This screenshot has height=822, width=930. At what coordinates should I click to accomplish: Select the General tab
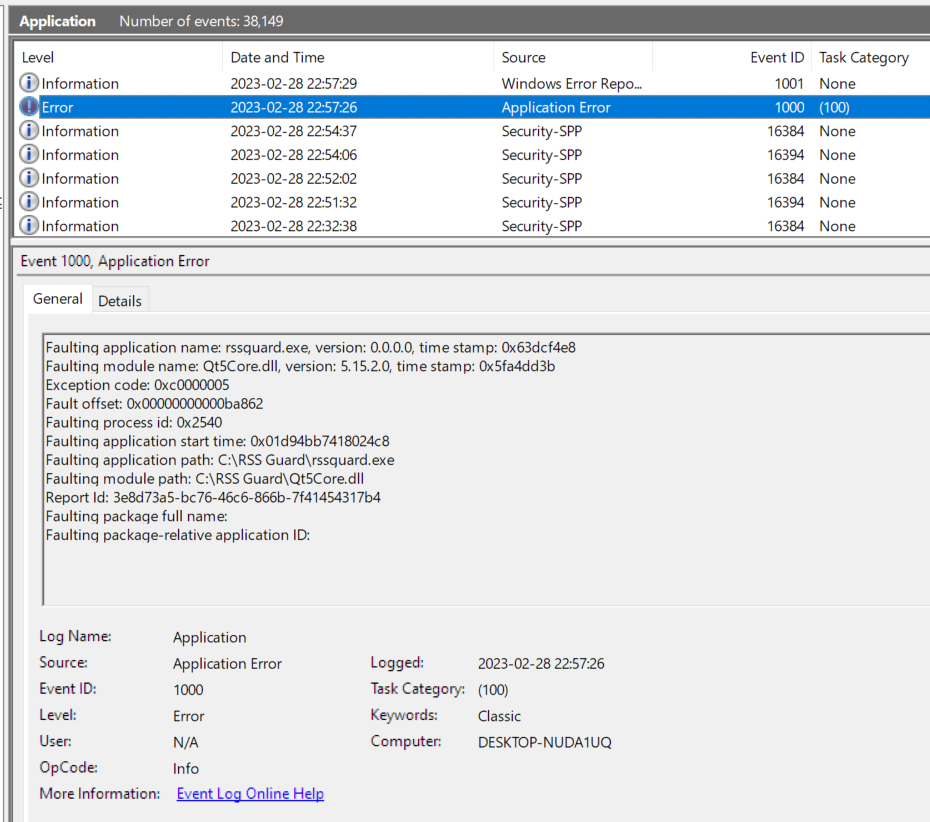pos(57,299)
